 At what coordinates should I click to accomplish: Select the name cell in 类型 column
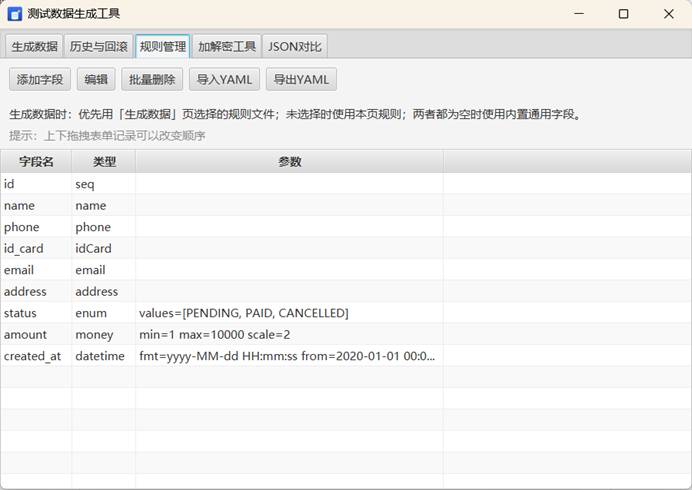(x=104, y=205)
